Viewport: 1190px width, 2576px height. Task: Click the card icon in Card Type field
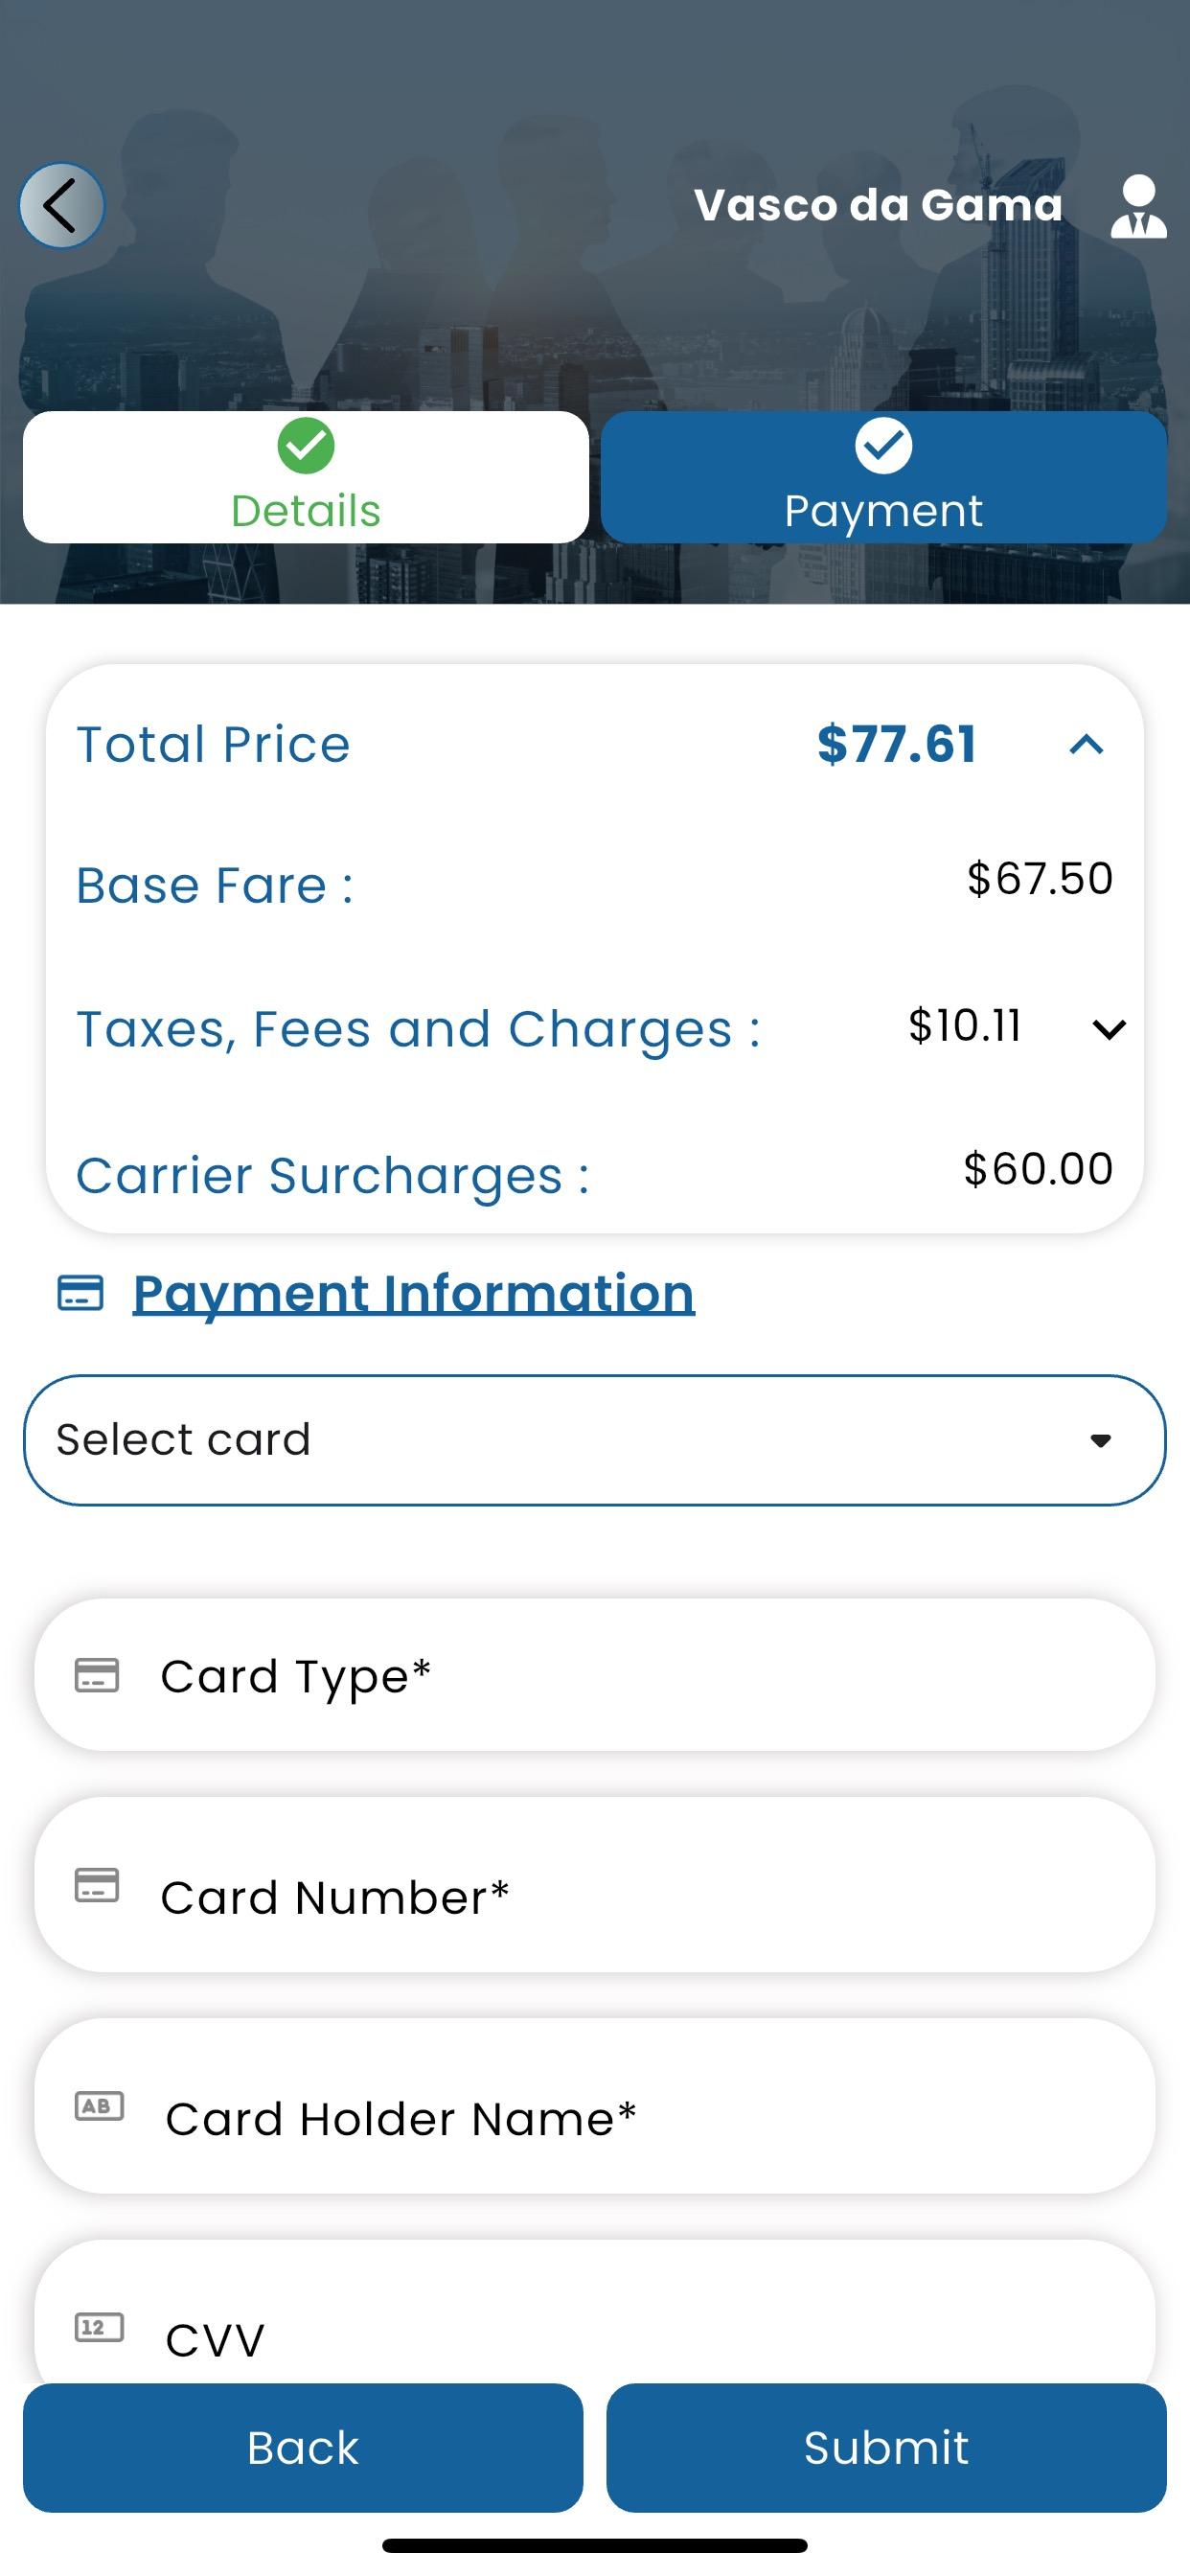point(97,1675)
